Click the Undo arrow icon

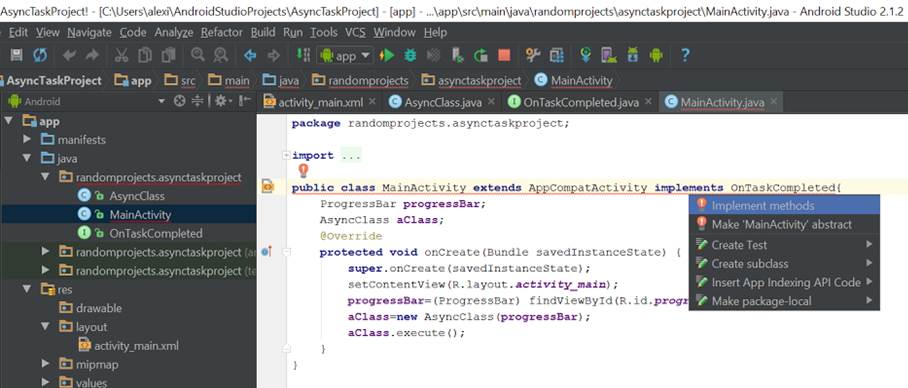[69, 55]
